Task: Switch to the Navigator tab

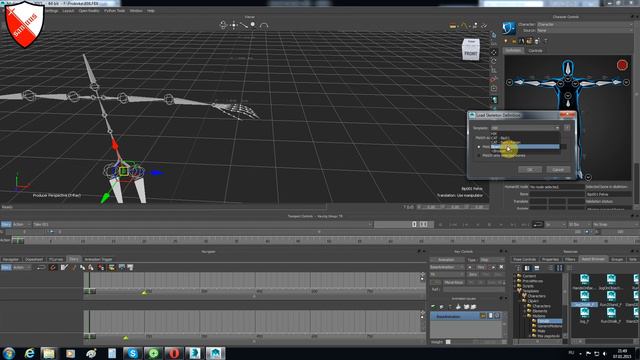Action: tap(11, 259)
